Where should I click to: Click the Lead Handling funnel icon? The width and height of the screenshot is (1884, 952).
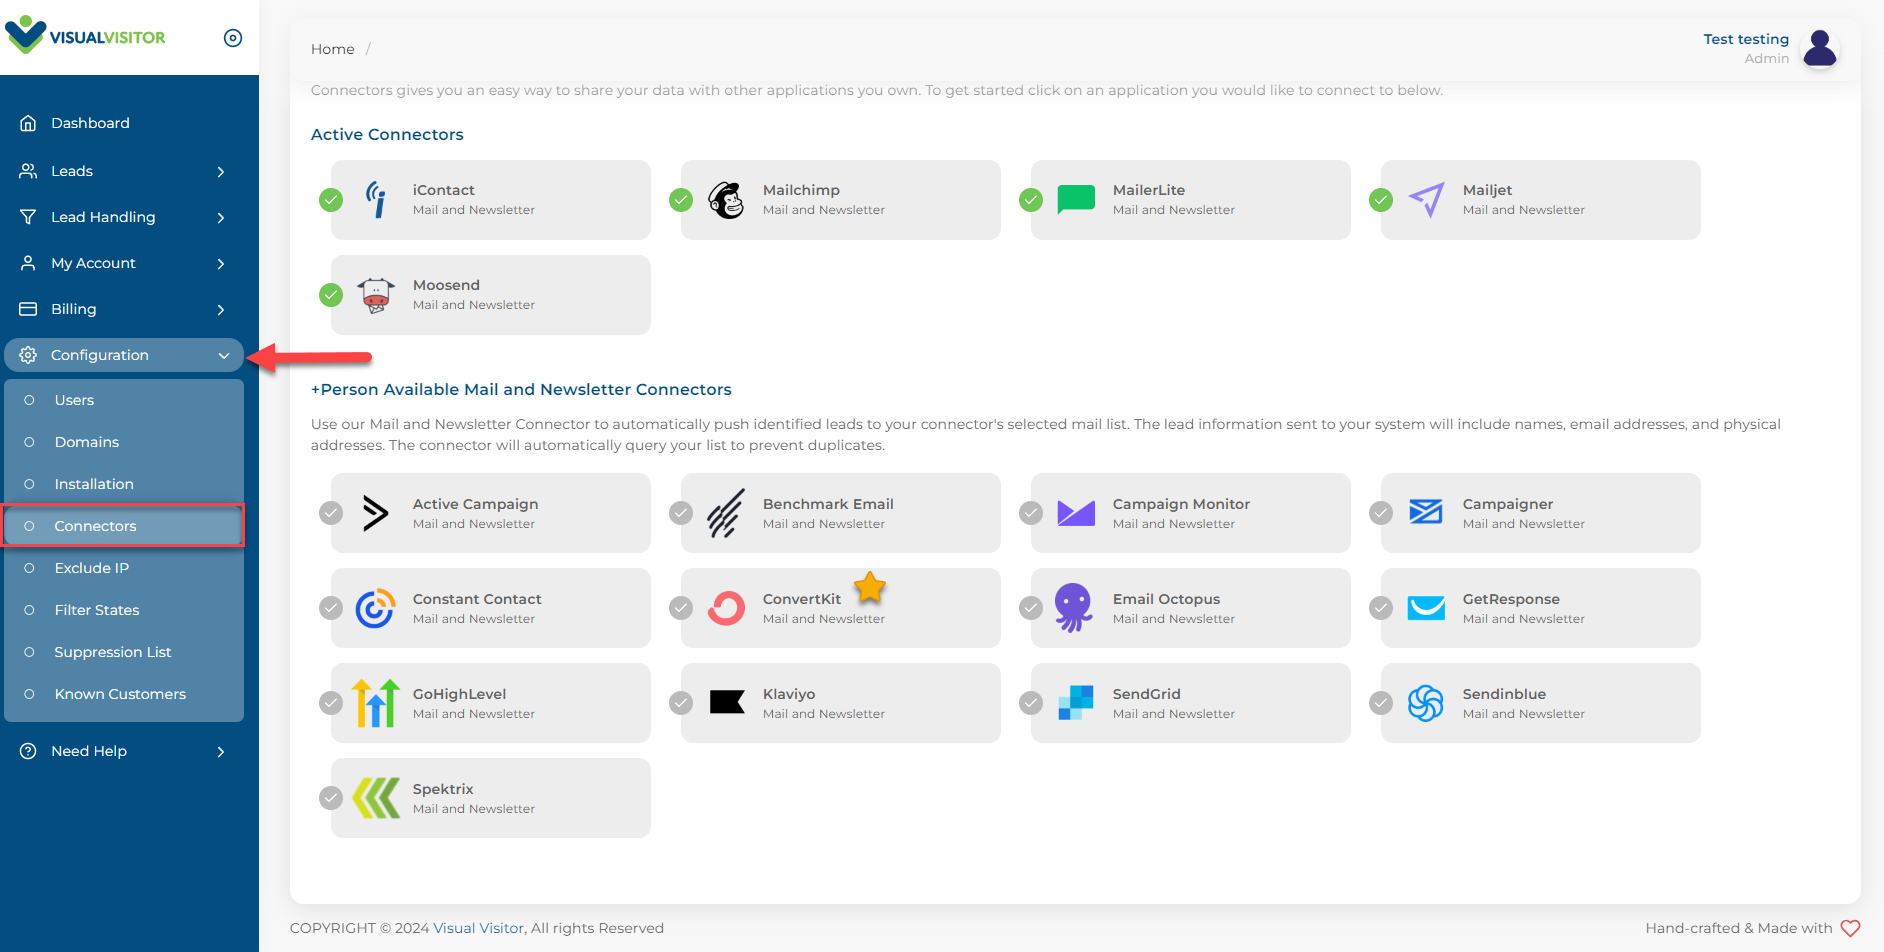tap(28, 217)
